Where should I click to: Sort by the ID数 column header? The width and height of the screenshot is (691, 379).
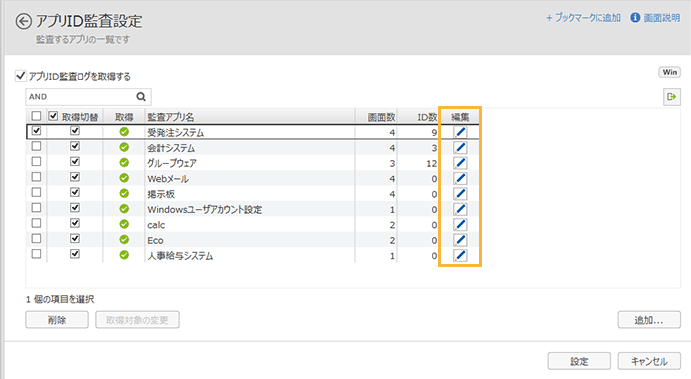[427, 117]
